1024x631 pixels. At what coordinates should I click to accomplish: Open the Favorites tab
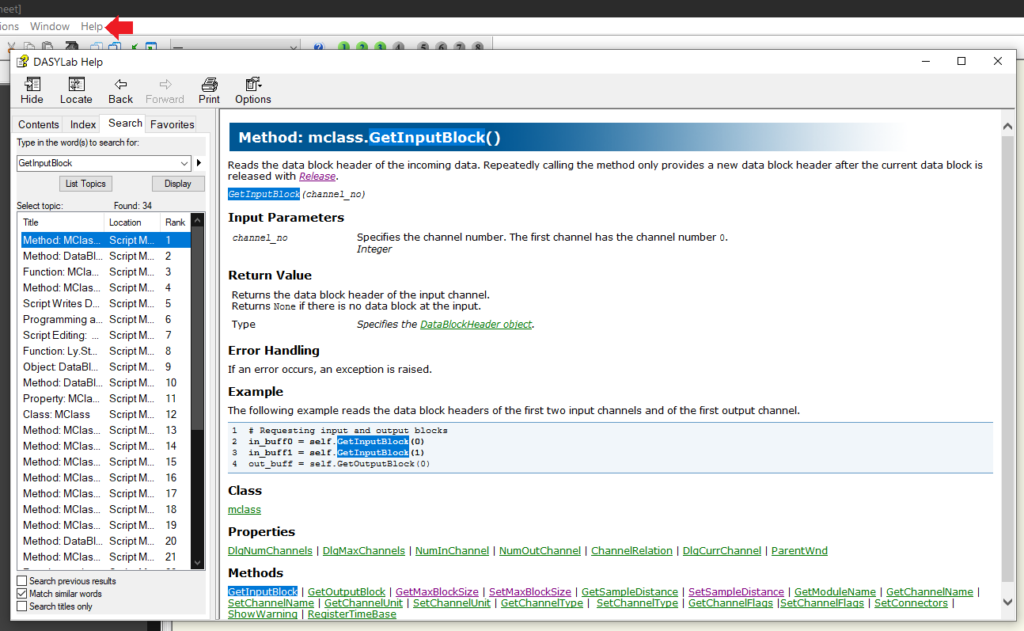coord(172,124)
